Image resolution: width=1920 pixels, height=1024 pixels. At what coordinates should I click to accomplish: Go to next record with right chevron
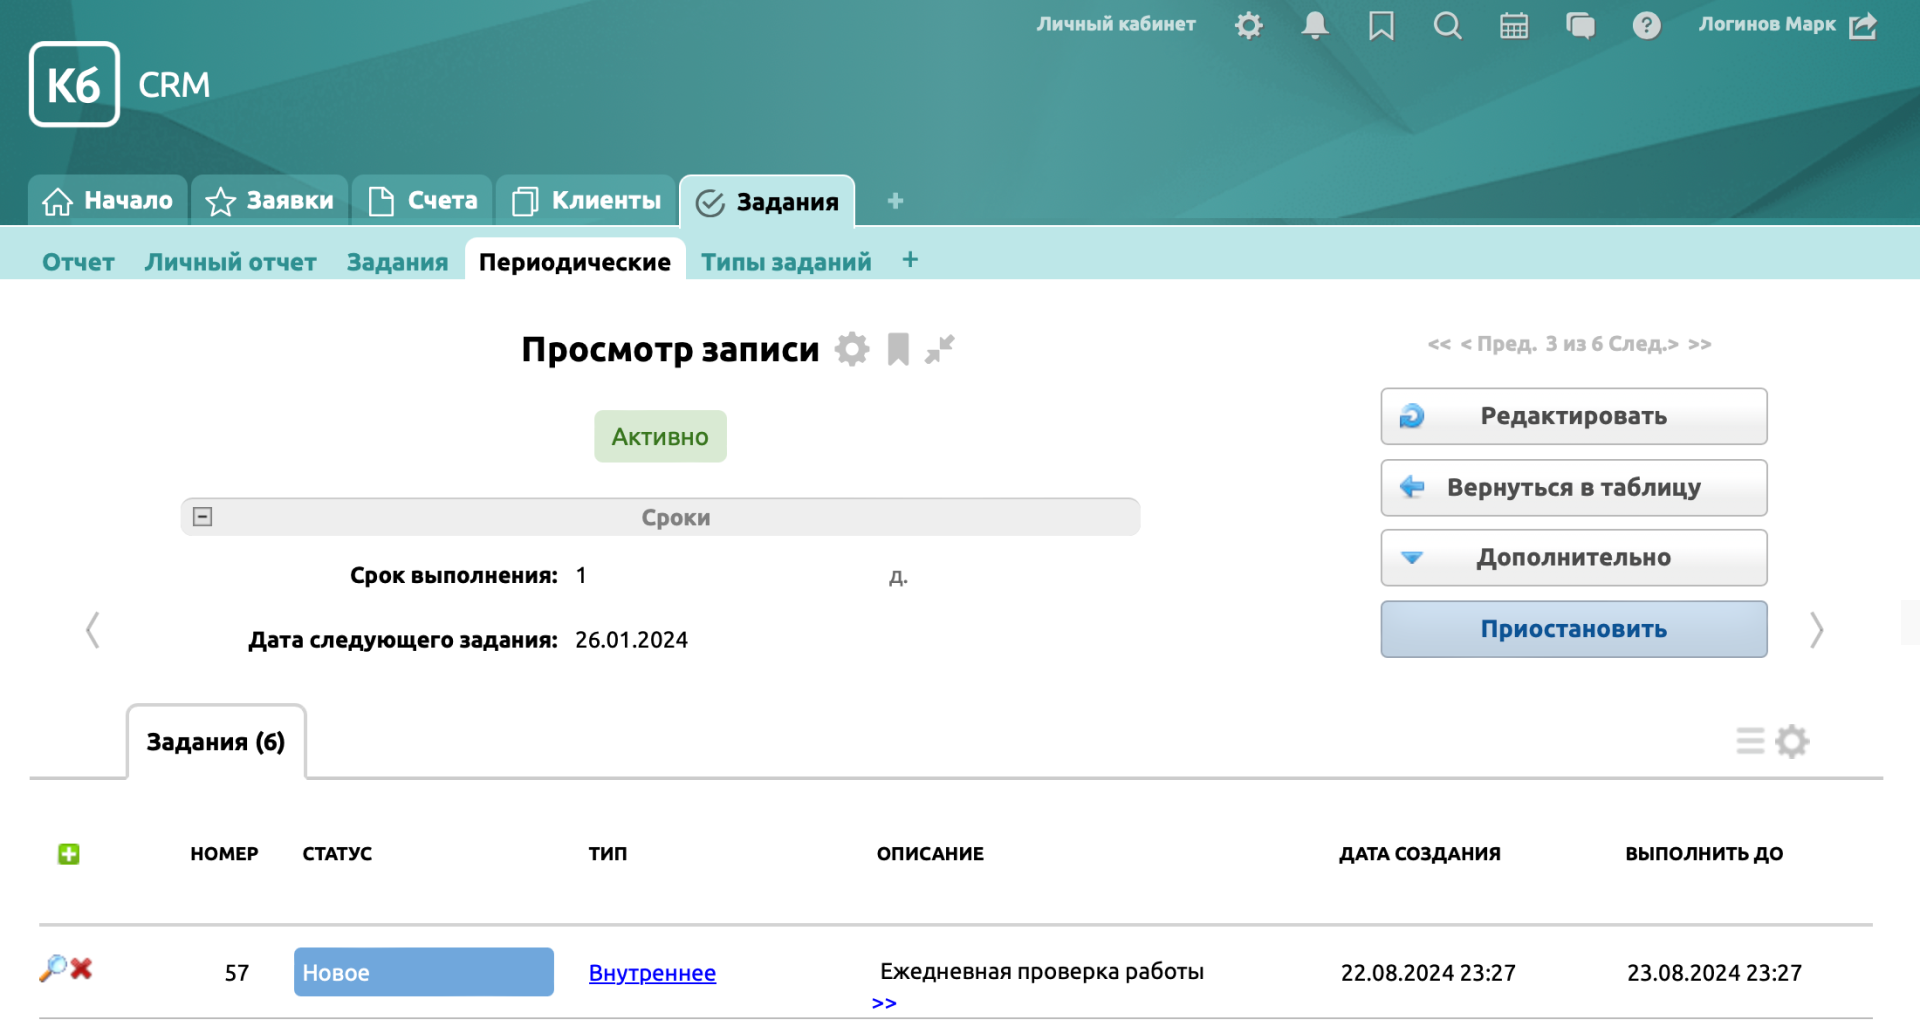click(x=1816, y=630)
